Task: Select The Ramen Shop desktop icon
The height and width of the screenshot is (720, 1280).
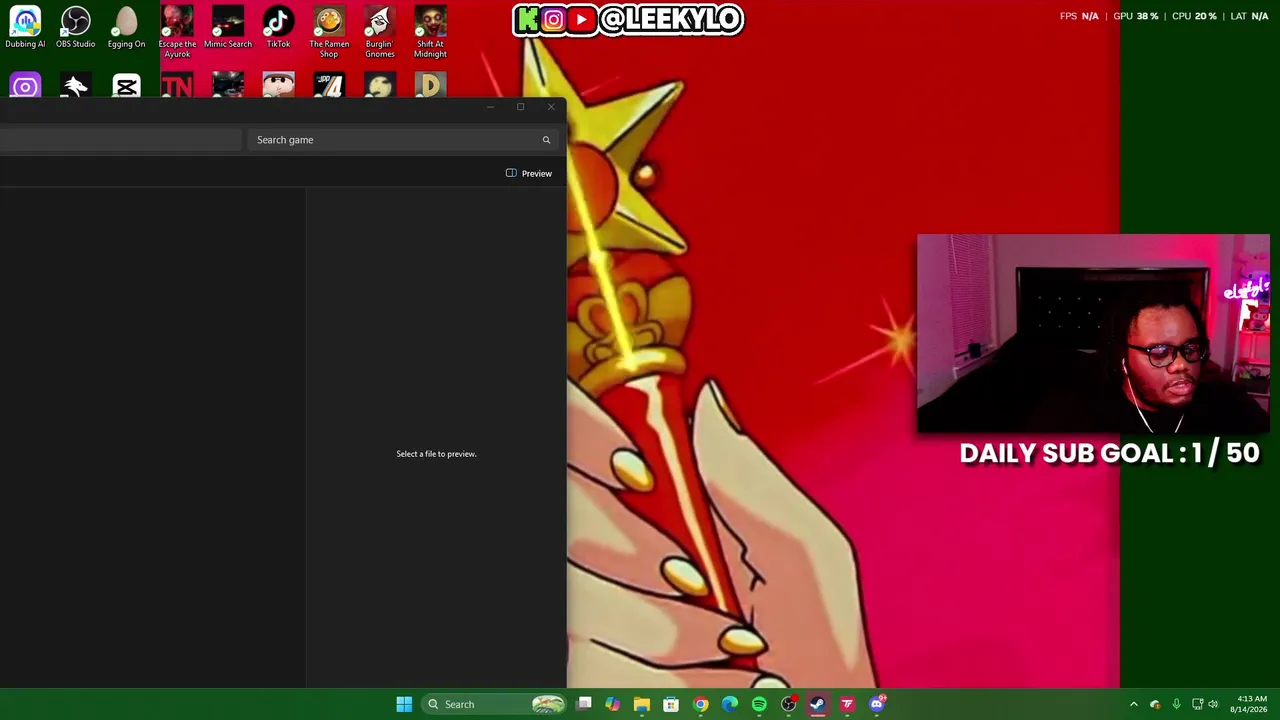Action: pos(329,32)
